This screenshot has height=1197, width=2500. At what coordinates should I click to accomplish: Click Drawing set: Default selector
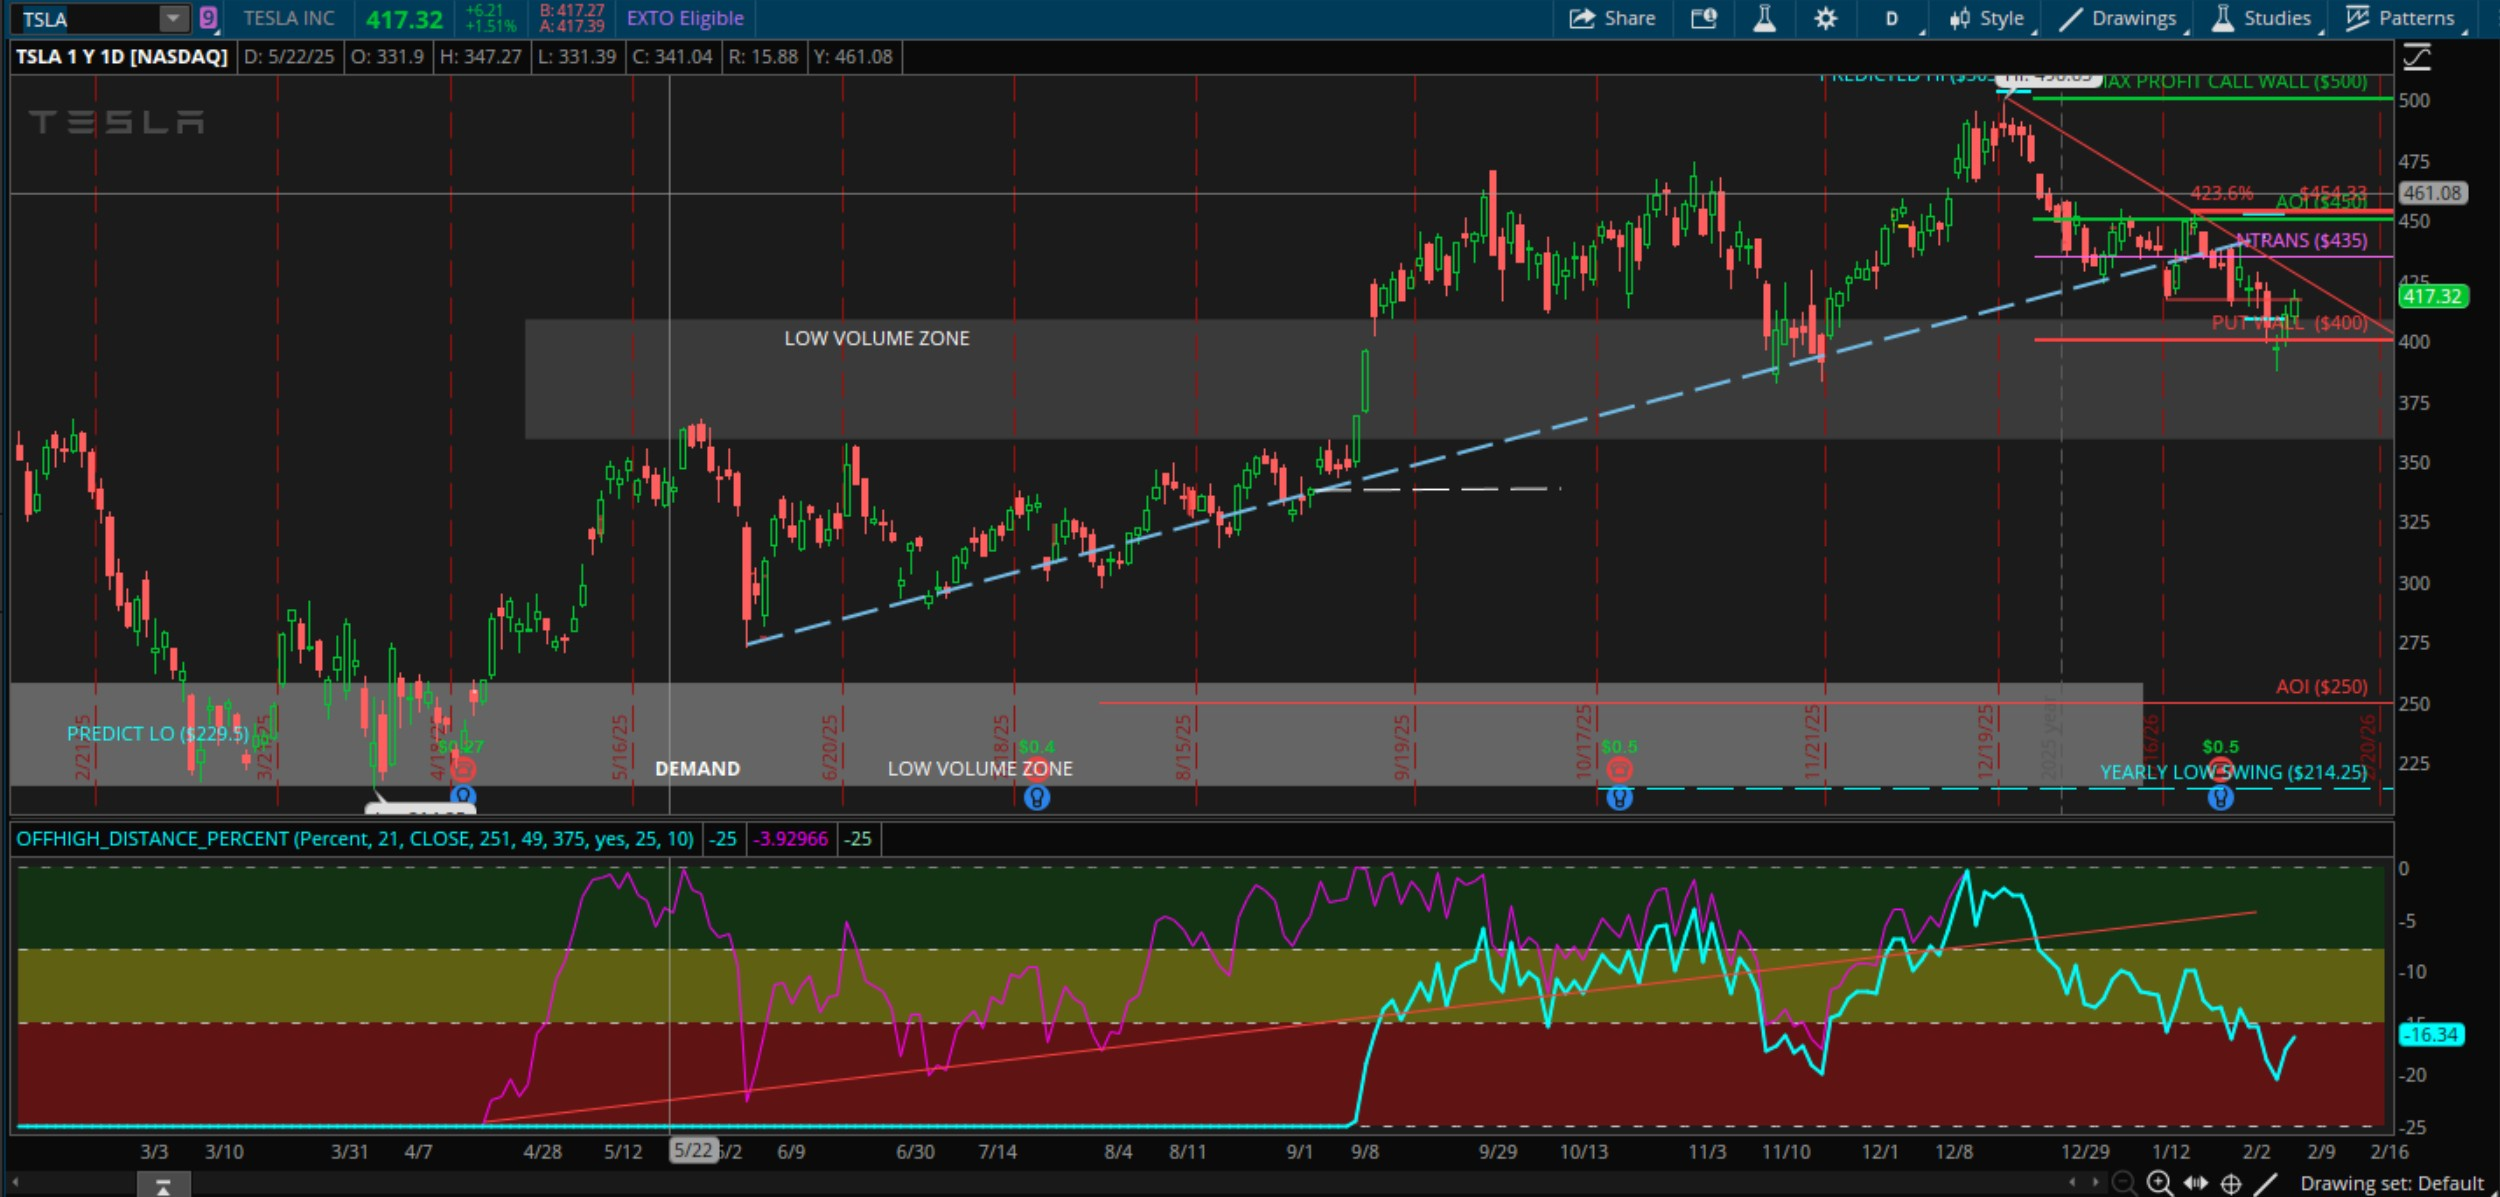click(x=2391, y=1183)
